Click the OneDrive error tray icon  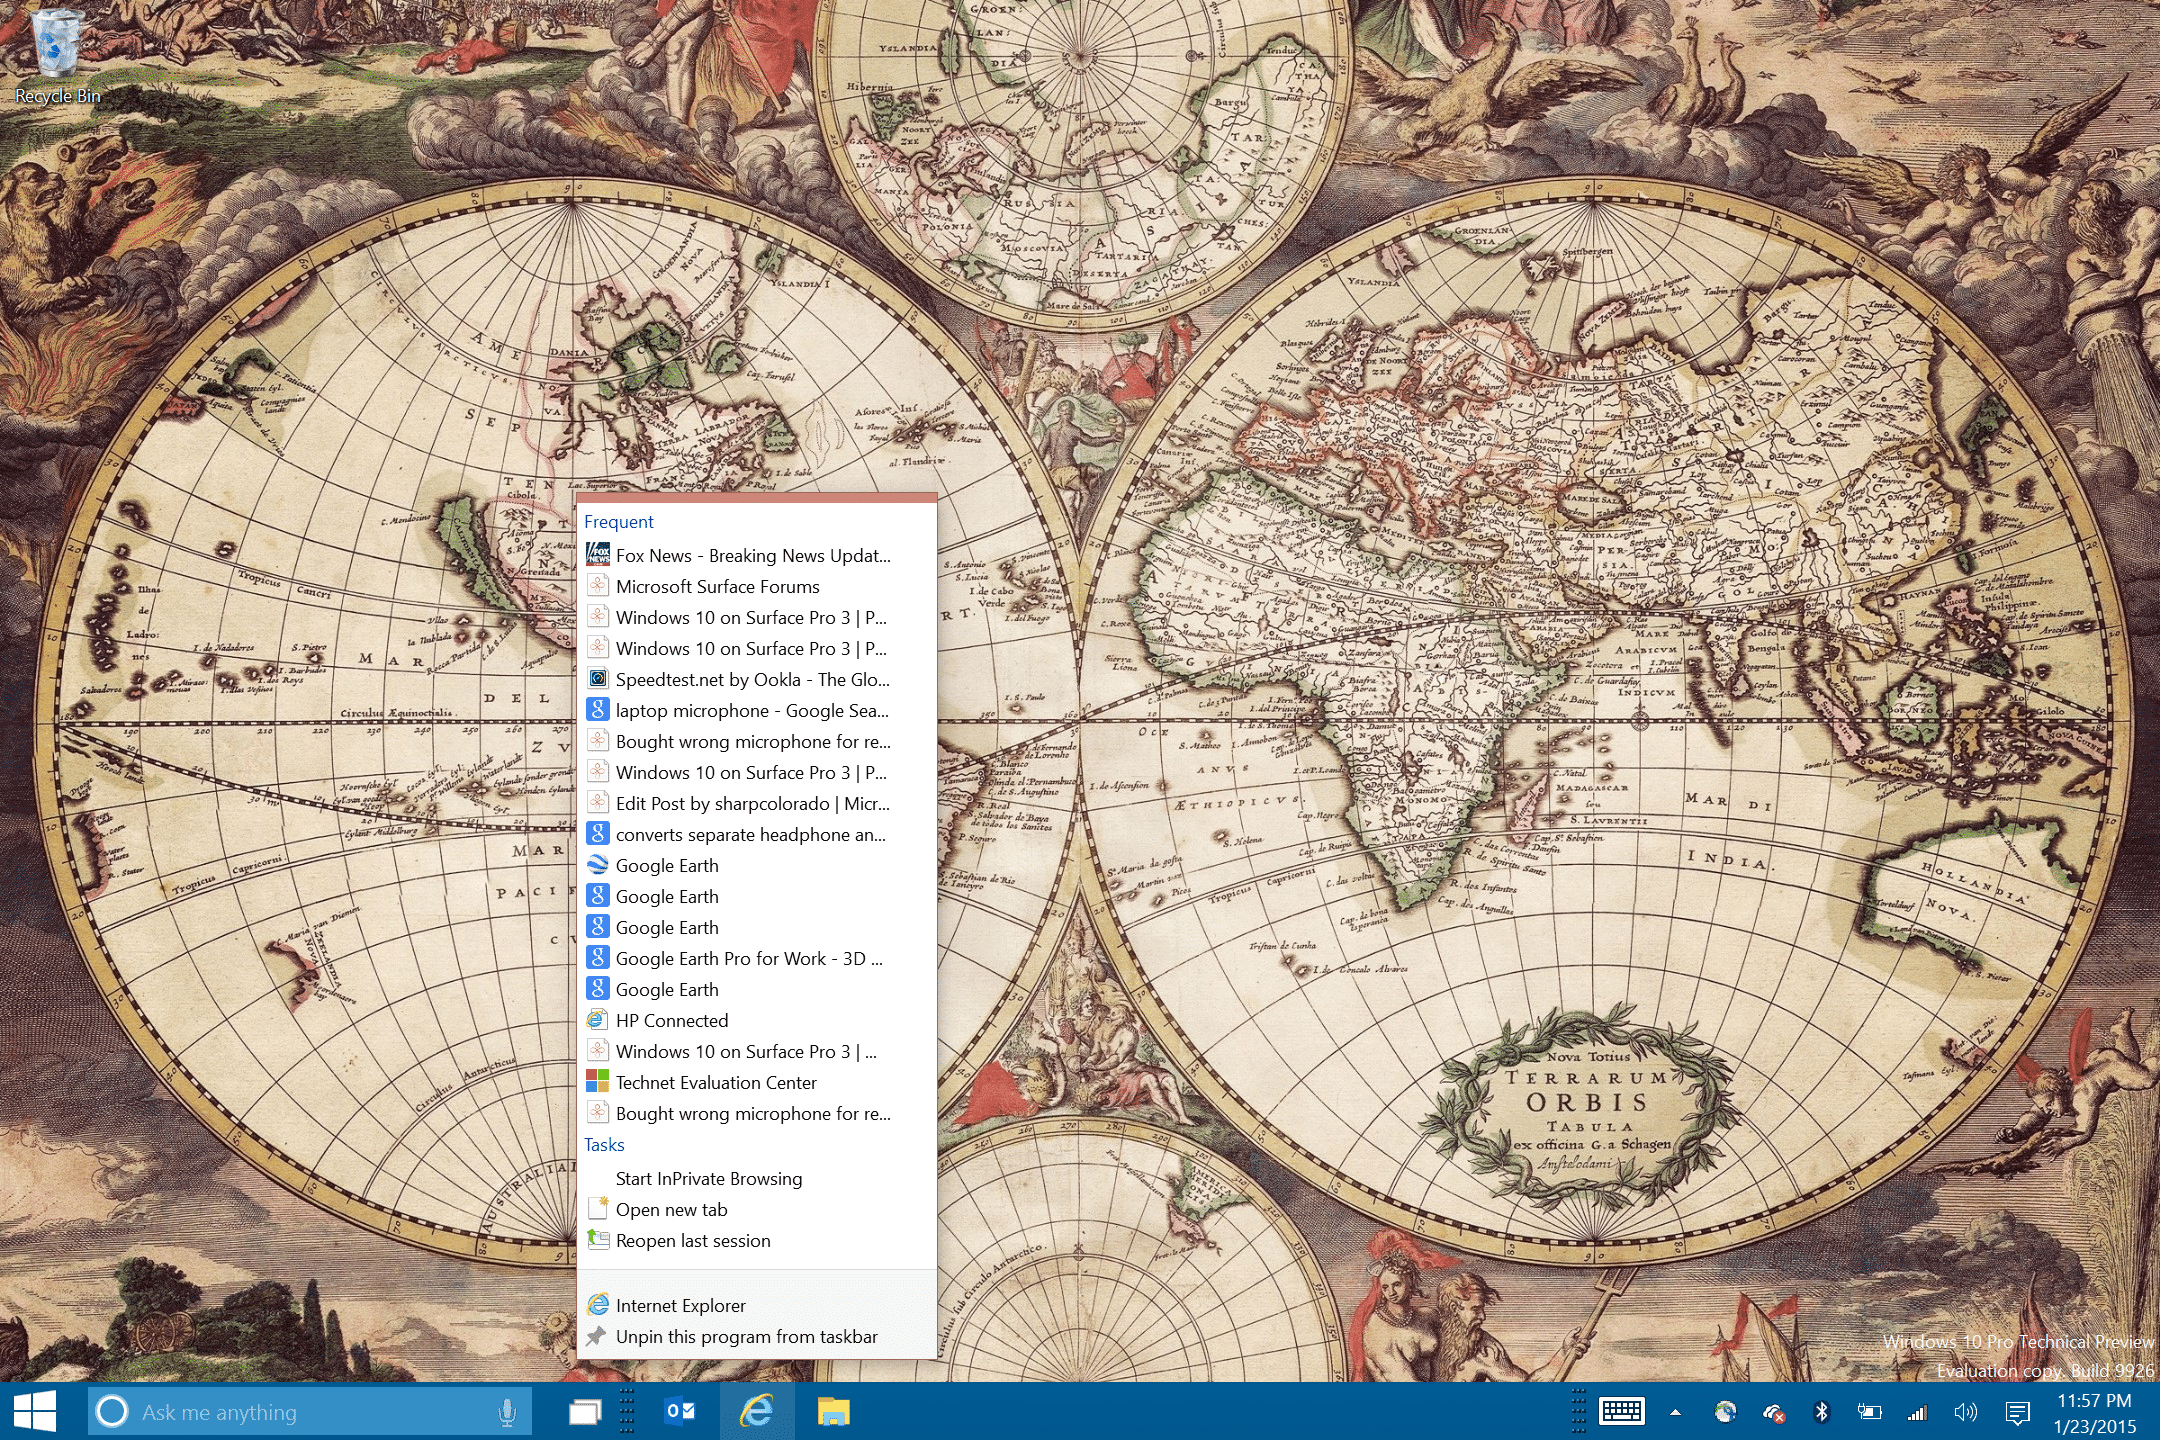pyautogui.click(x=1773, y=1412)
